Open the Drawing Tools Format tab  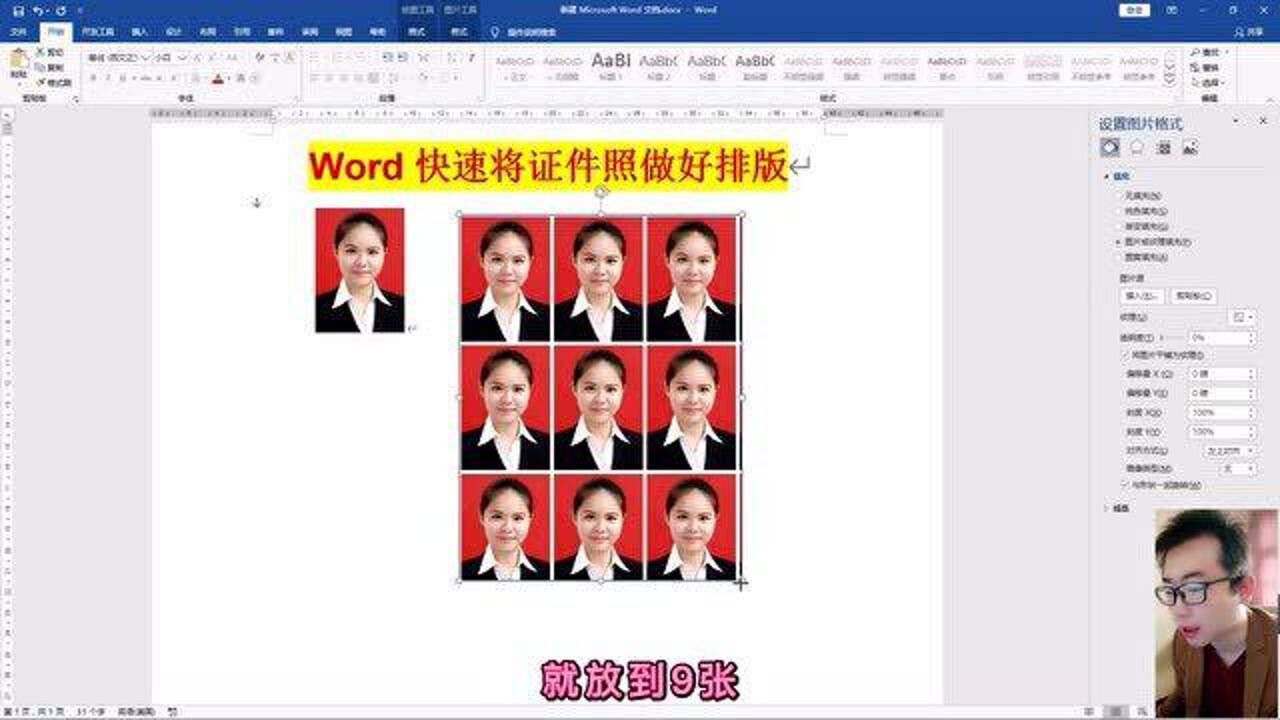pyautogui.click(x=417, y=32)
